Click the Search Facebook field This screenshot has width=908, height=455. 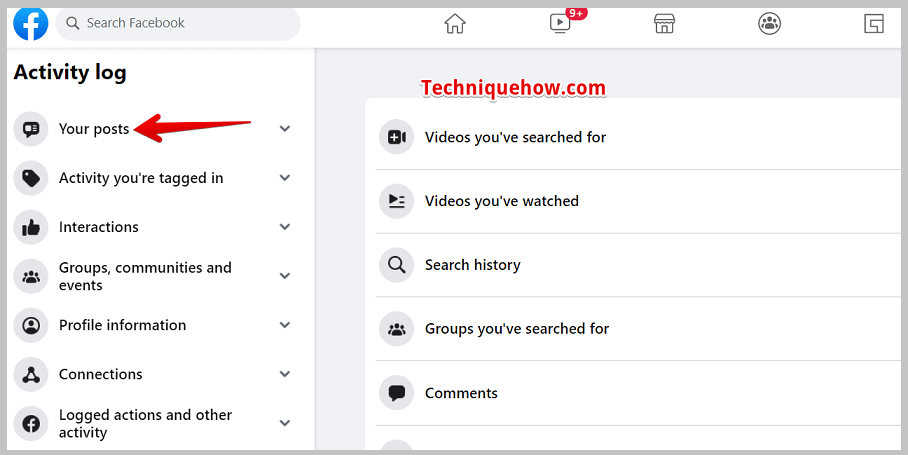(178, 24)
